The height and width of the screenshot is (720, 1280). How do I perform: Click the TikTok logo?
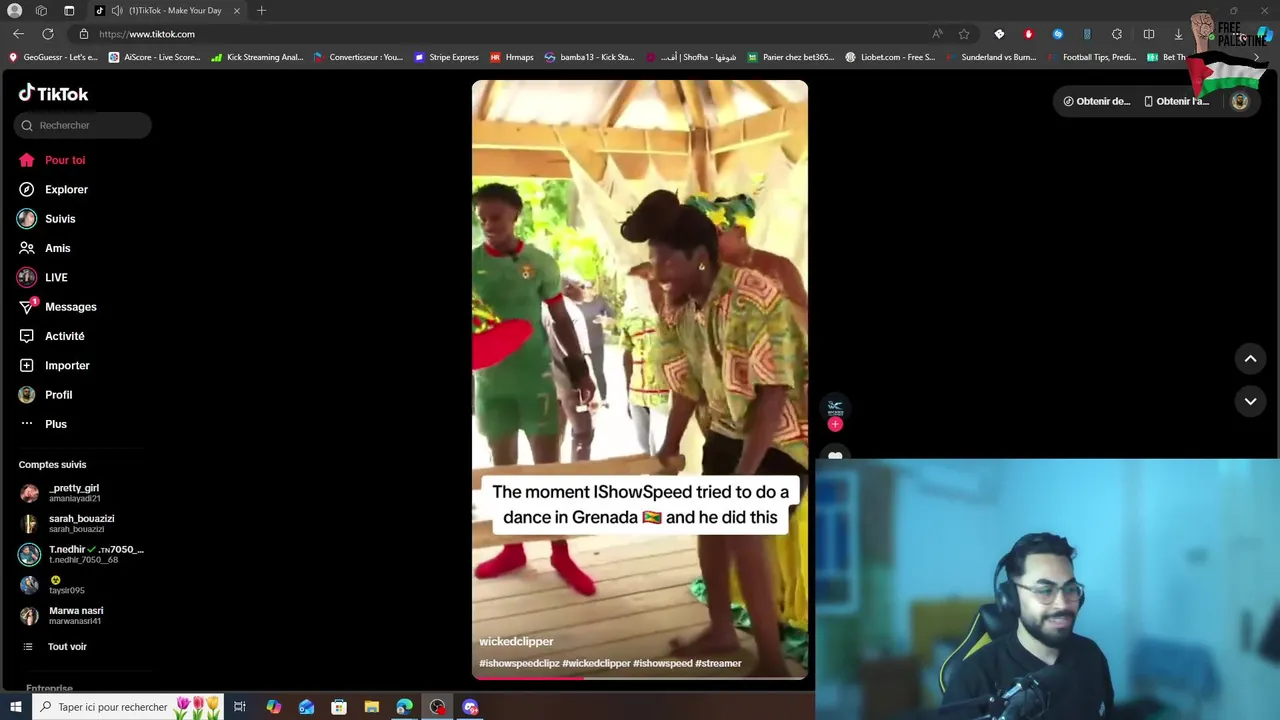click(53, 94)
